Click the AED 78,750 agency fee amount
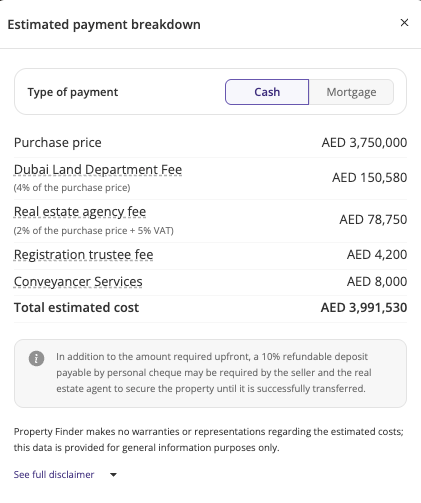 tap(373, 220)
